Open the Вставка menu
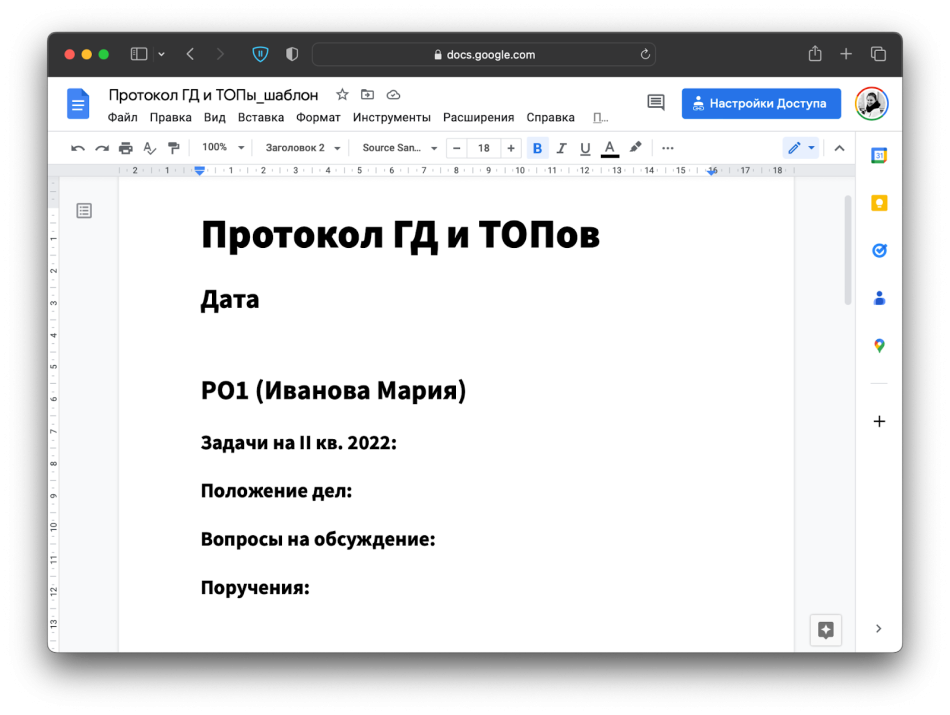The height and width of the screenshot is (715, 950). [261, 118]
